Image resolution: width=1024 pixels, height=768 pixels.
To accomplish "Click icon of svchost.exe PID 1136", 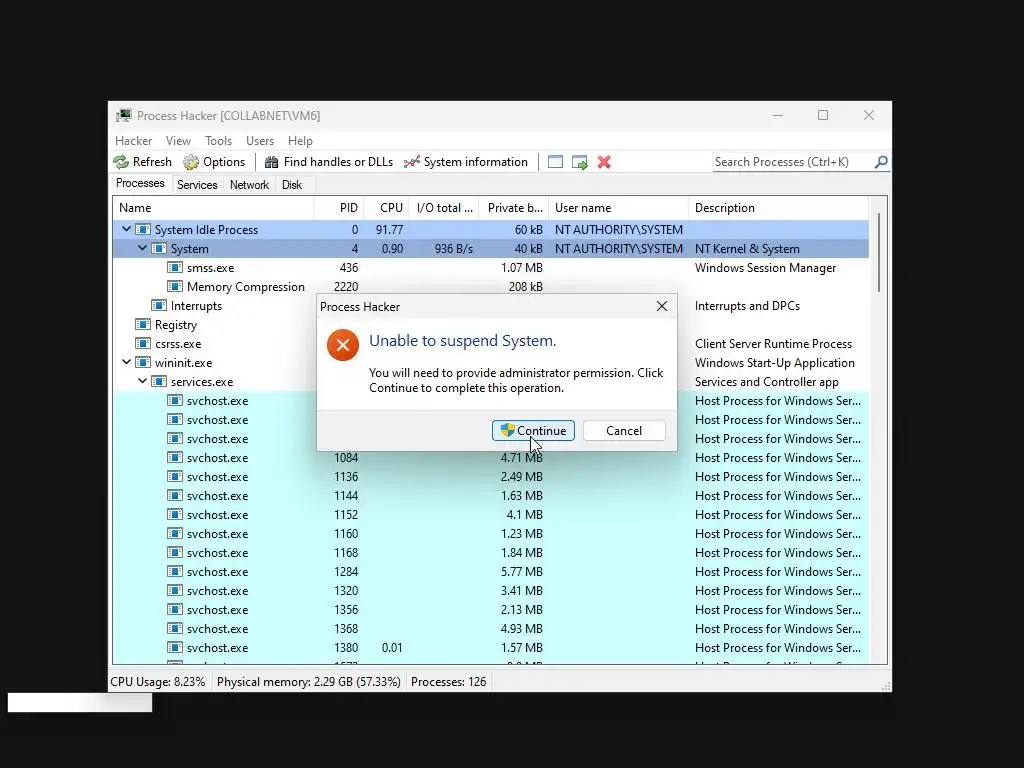I will [x=174, y=477].
